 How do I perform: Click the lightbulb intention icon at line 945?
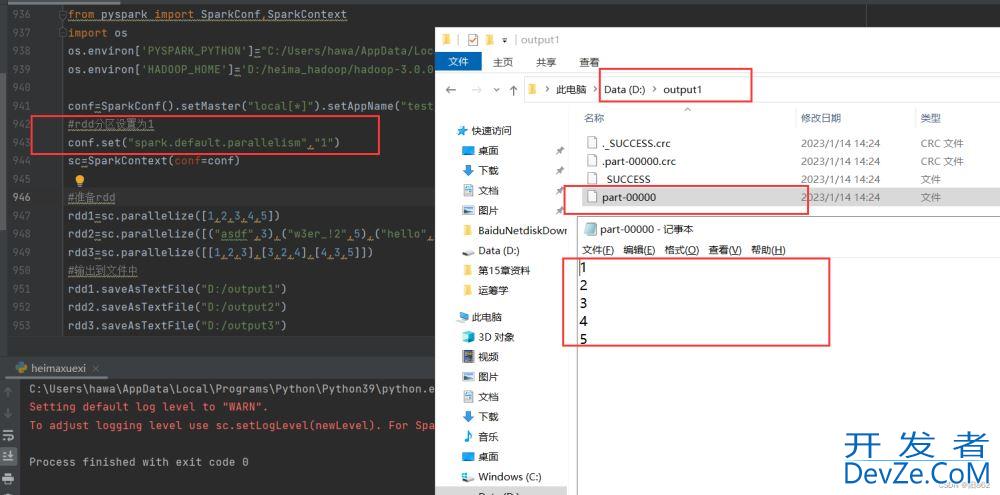[80, 181]
